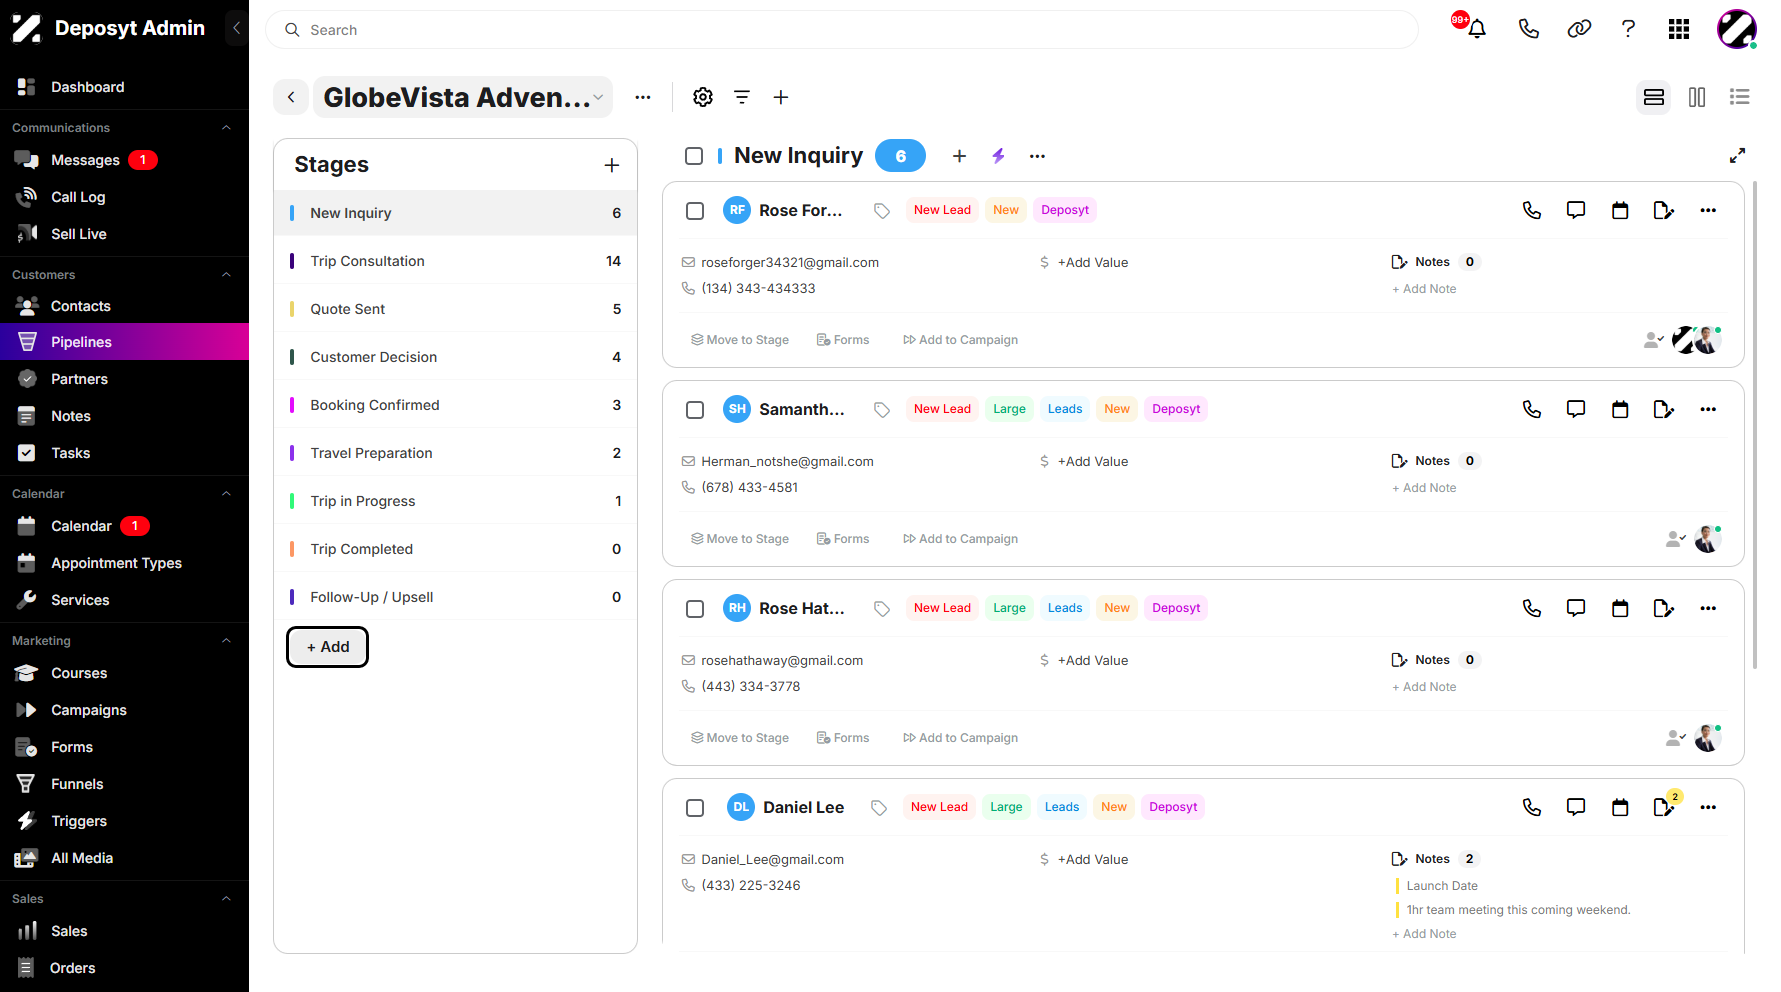Switch to stacked card view layout
Viewport: 1781px width, 992px height.
tap(1654, 97)
